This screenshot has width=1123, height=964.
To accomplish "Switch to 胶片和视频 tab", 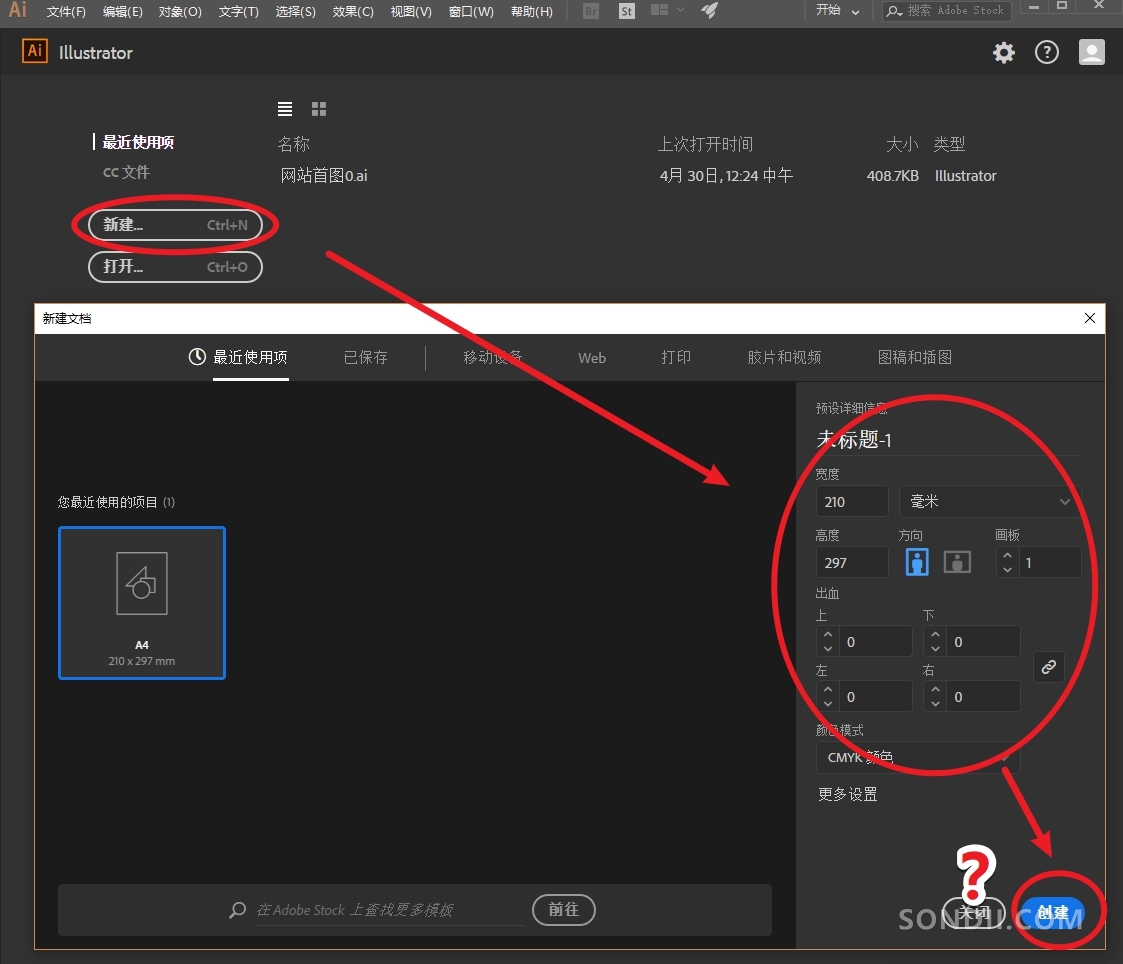I will coord(784,357).
